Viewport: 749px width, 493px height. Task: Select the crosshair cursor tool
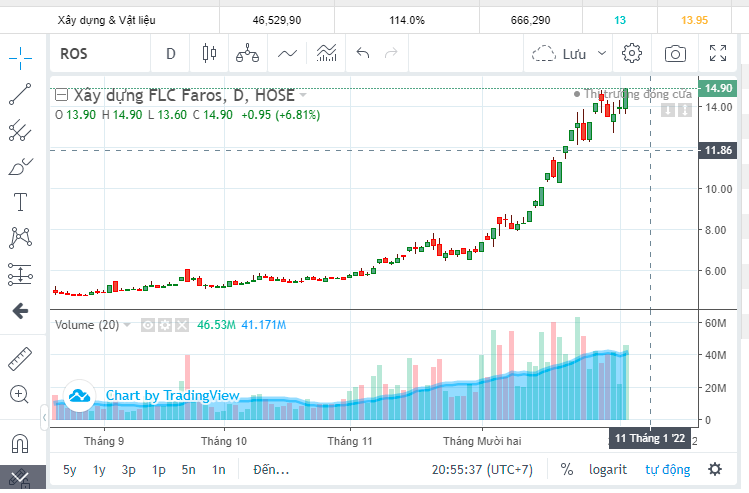click(x=20, y=58)
